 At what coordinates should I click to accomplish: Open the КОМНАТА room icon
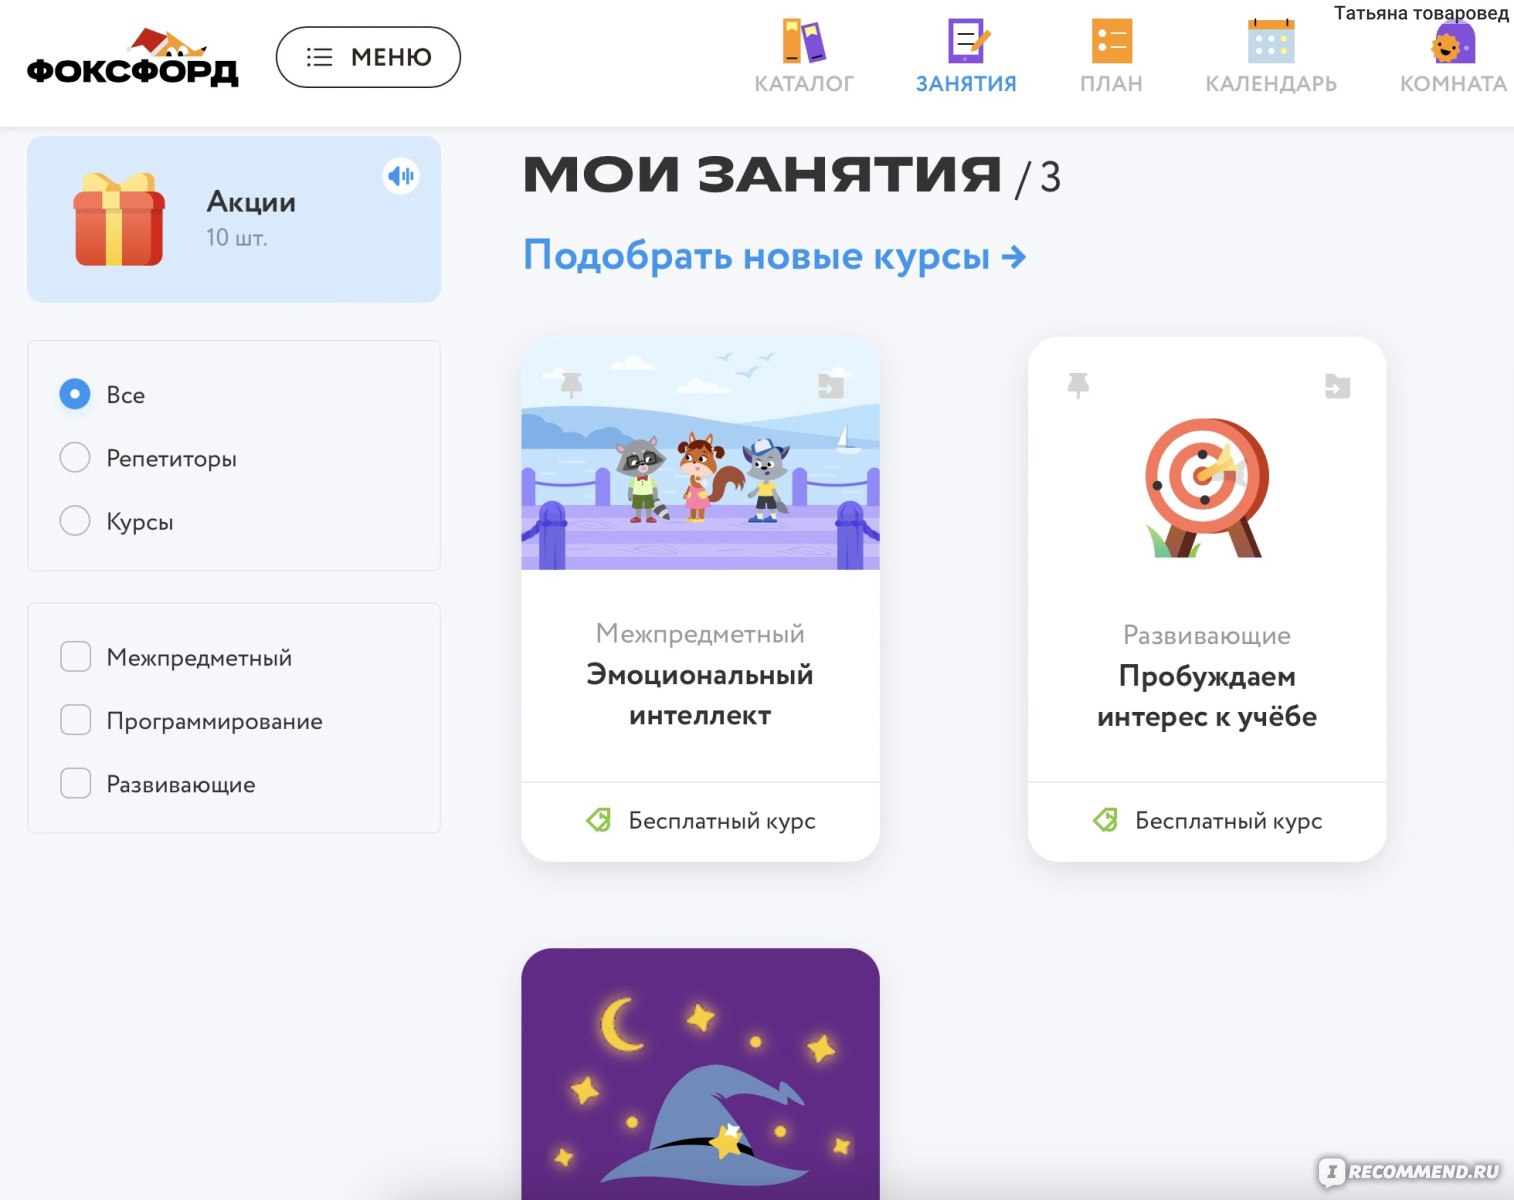click(x=1452, y=44)
